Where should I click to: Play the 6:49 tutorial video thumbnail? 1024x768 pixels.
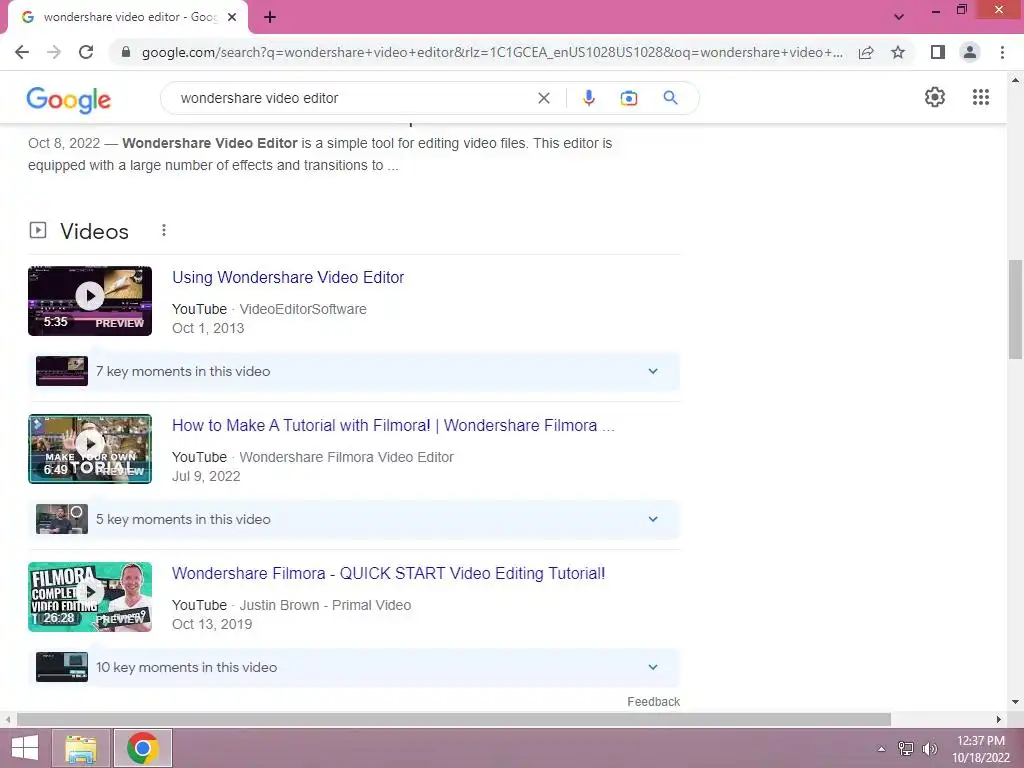point(90,449)
